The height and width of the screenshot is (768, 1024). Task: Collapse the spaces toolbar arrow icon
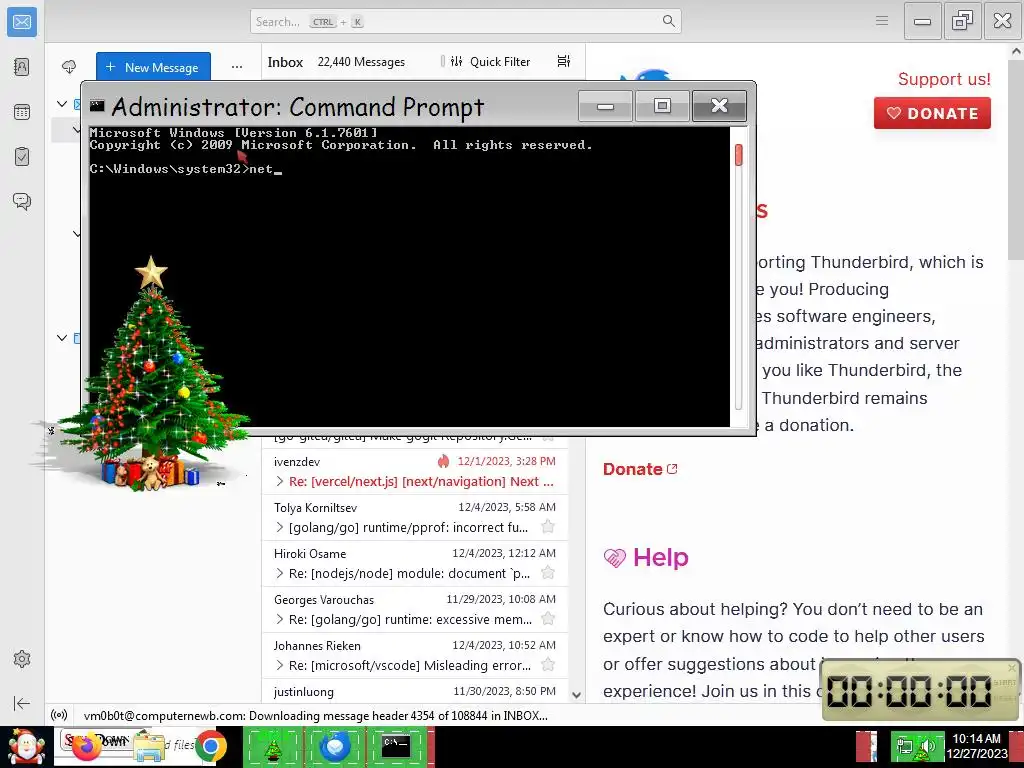coord(22,703)
